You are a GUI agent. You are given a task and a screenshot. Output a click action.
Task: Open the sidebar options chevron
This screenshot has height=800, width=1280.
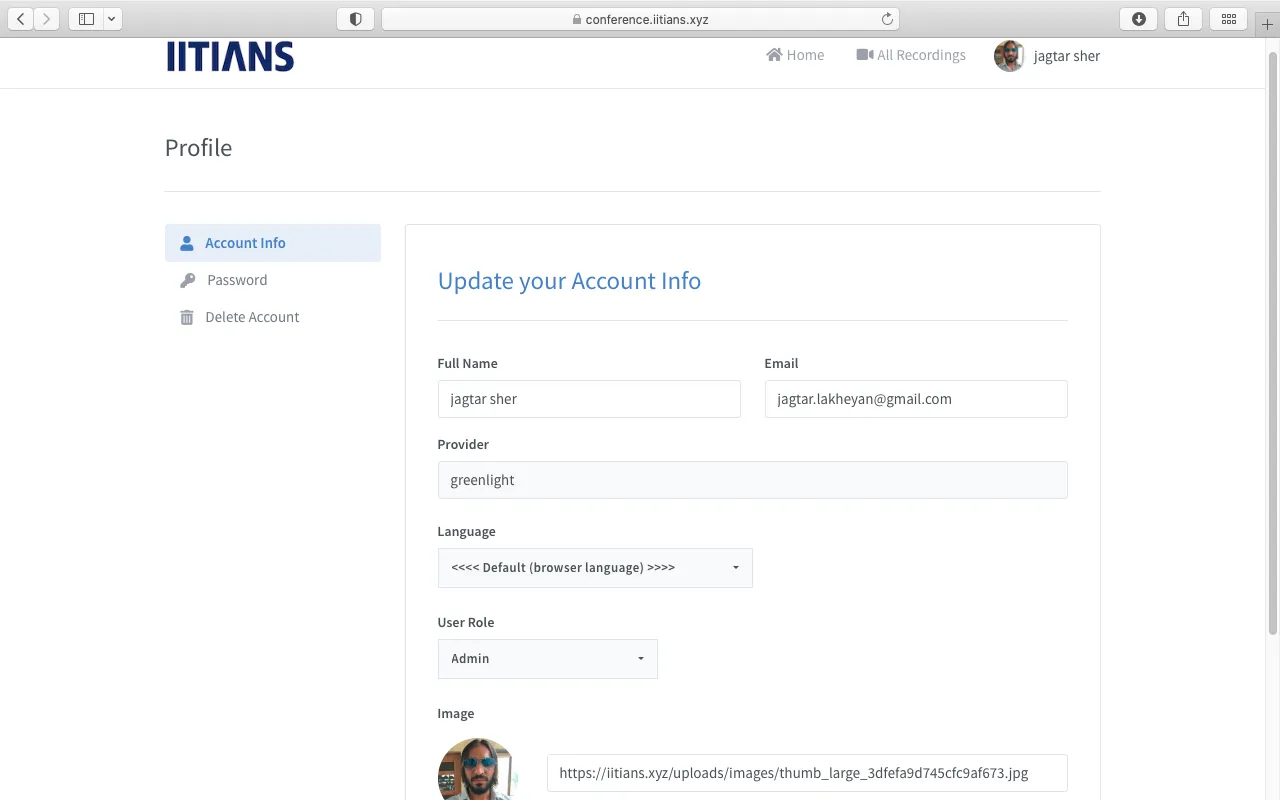[112, 19]
